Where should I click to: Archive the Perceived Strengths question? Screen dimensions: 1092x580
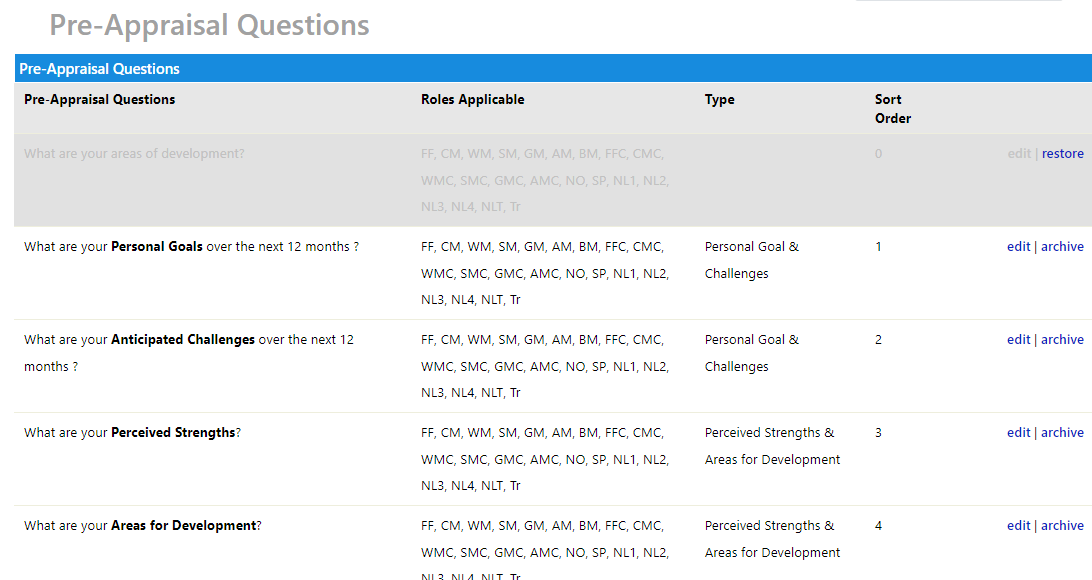(x=1062, y=432)
